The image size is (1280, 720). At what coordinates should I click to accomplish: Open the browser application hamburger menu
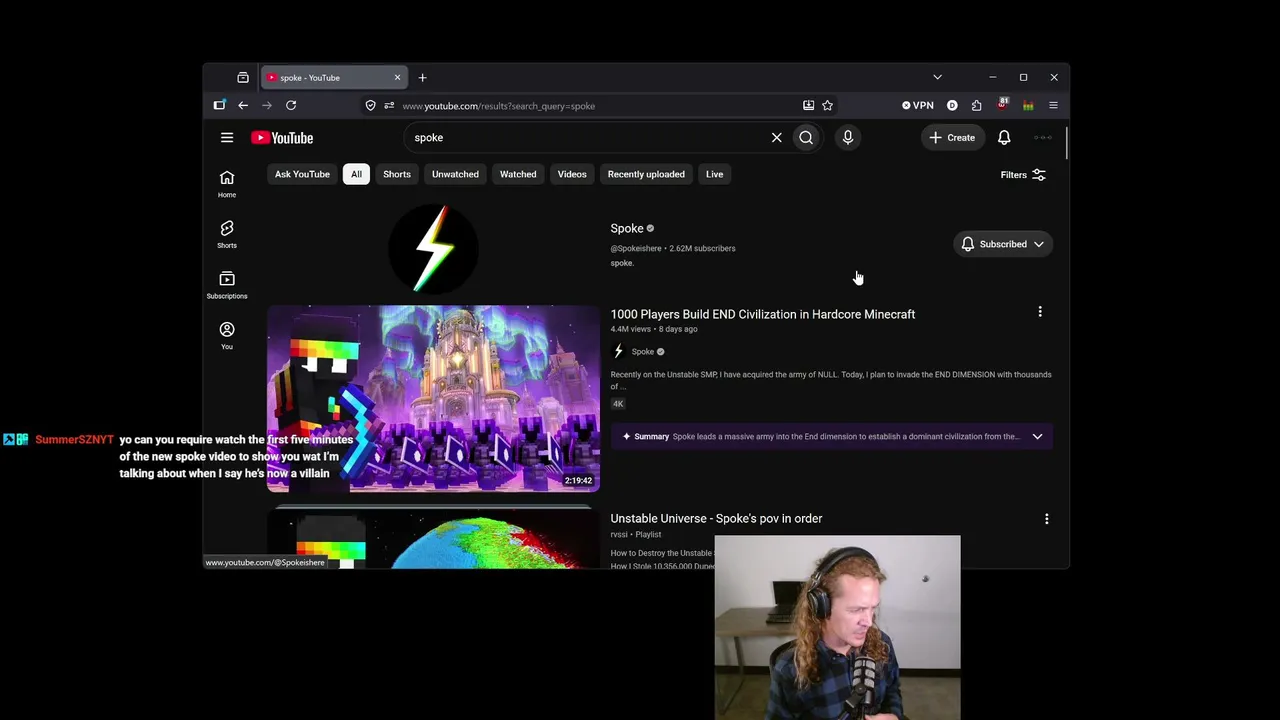[x=1053, y=105]
